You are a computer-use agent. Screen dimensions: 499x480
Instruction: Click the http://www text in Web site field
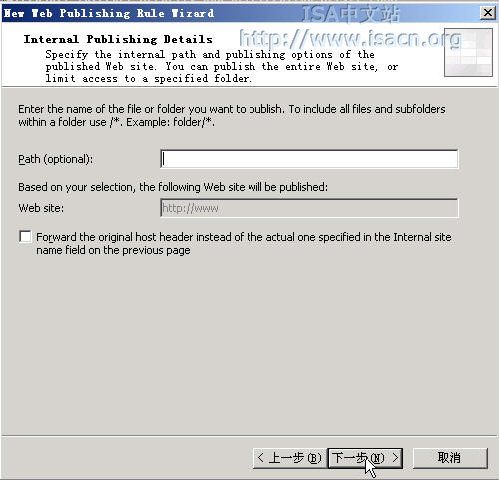(x=190, y=208)
